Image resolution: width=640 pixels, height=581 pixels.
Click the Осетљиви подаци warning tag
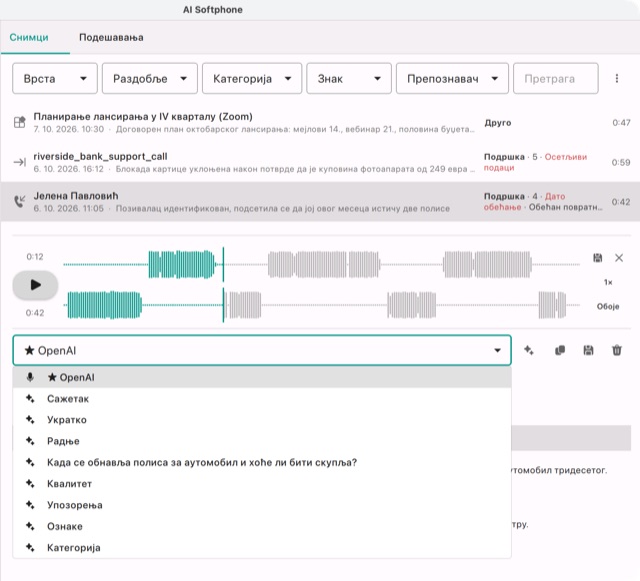tap(535, 162)
